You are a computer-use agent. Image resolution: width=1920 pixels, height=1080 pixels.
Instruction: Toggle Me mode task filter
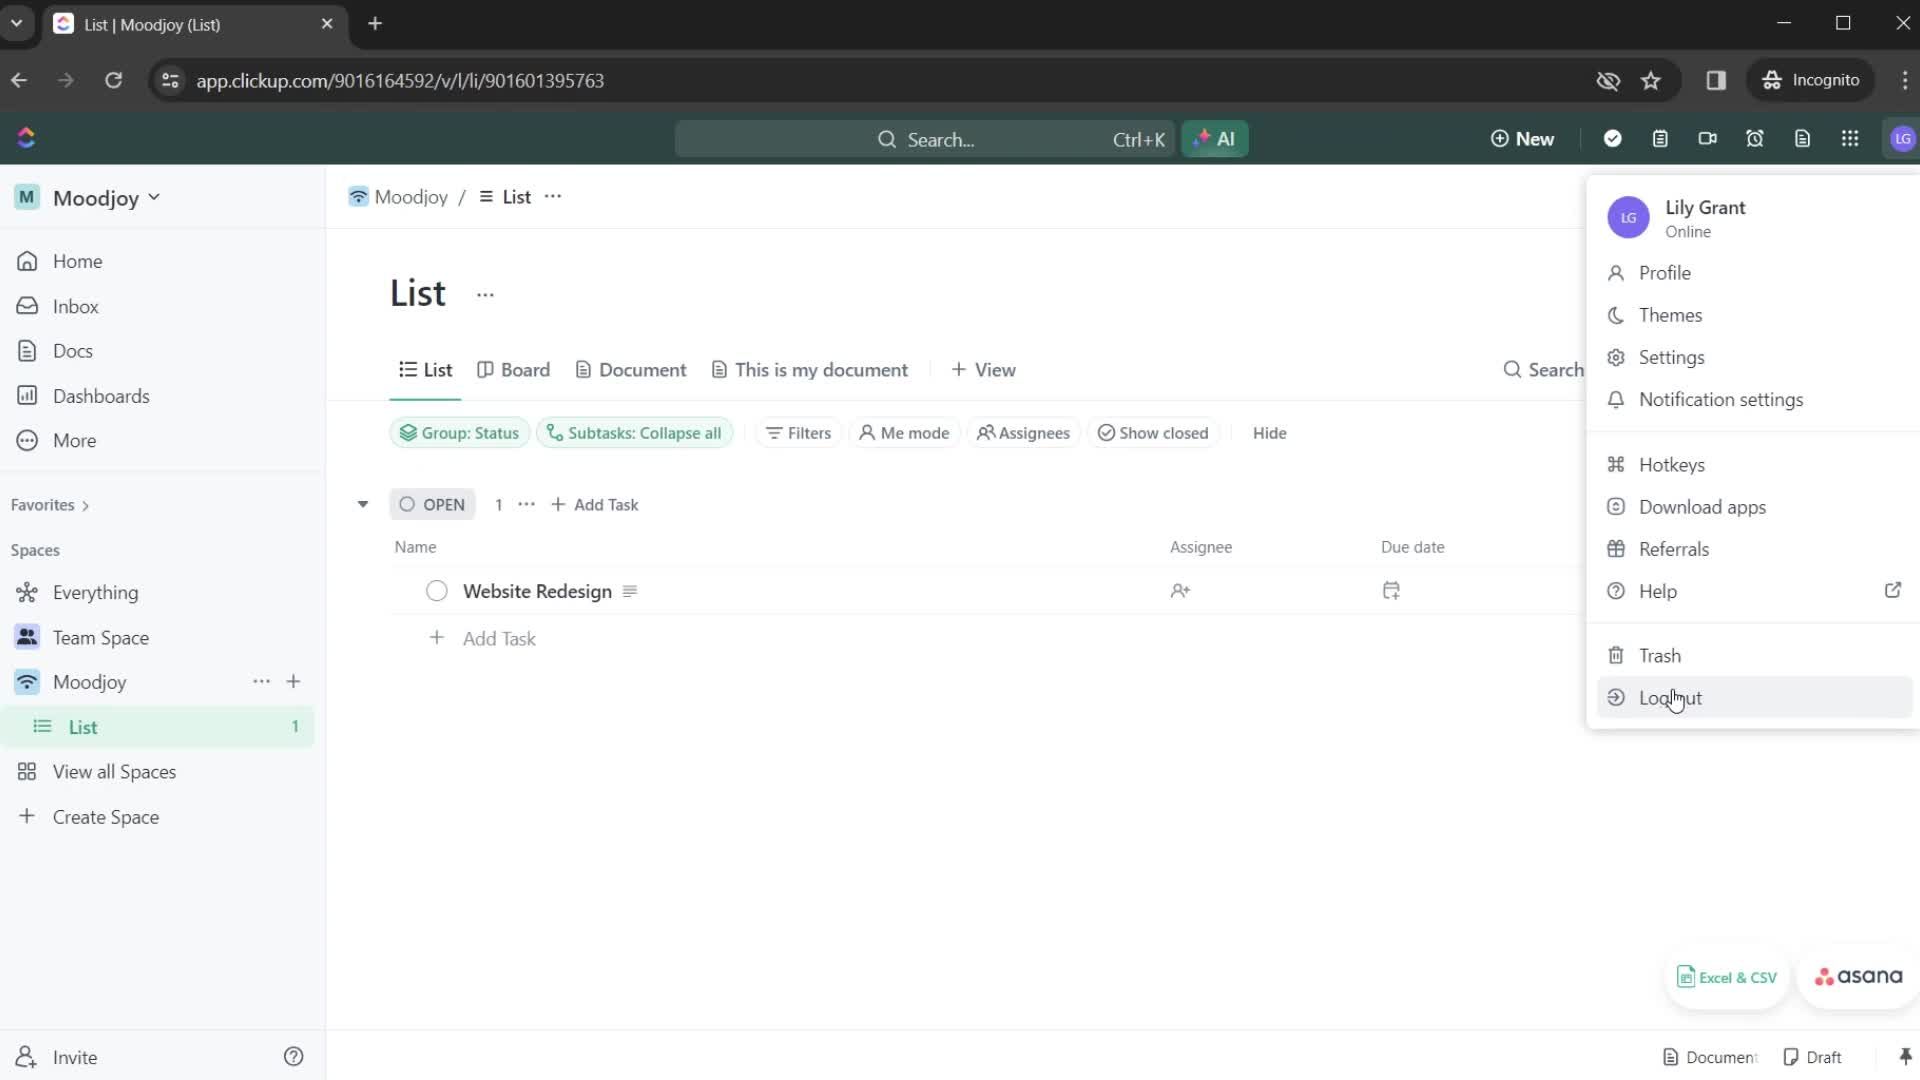[905, 433]
